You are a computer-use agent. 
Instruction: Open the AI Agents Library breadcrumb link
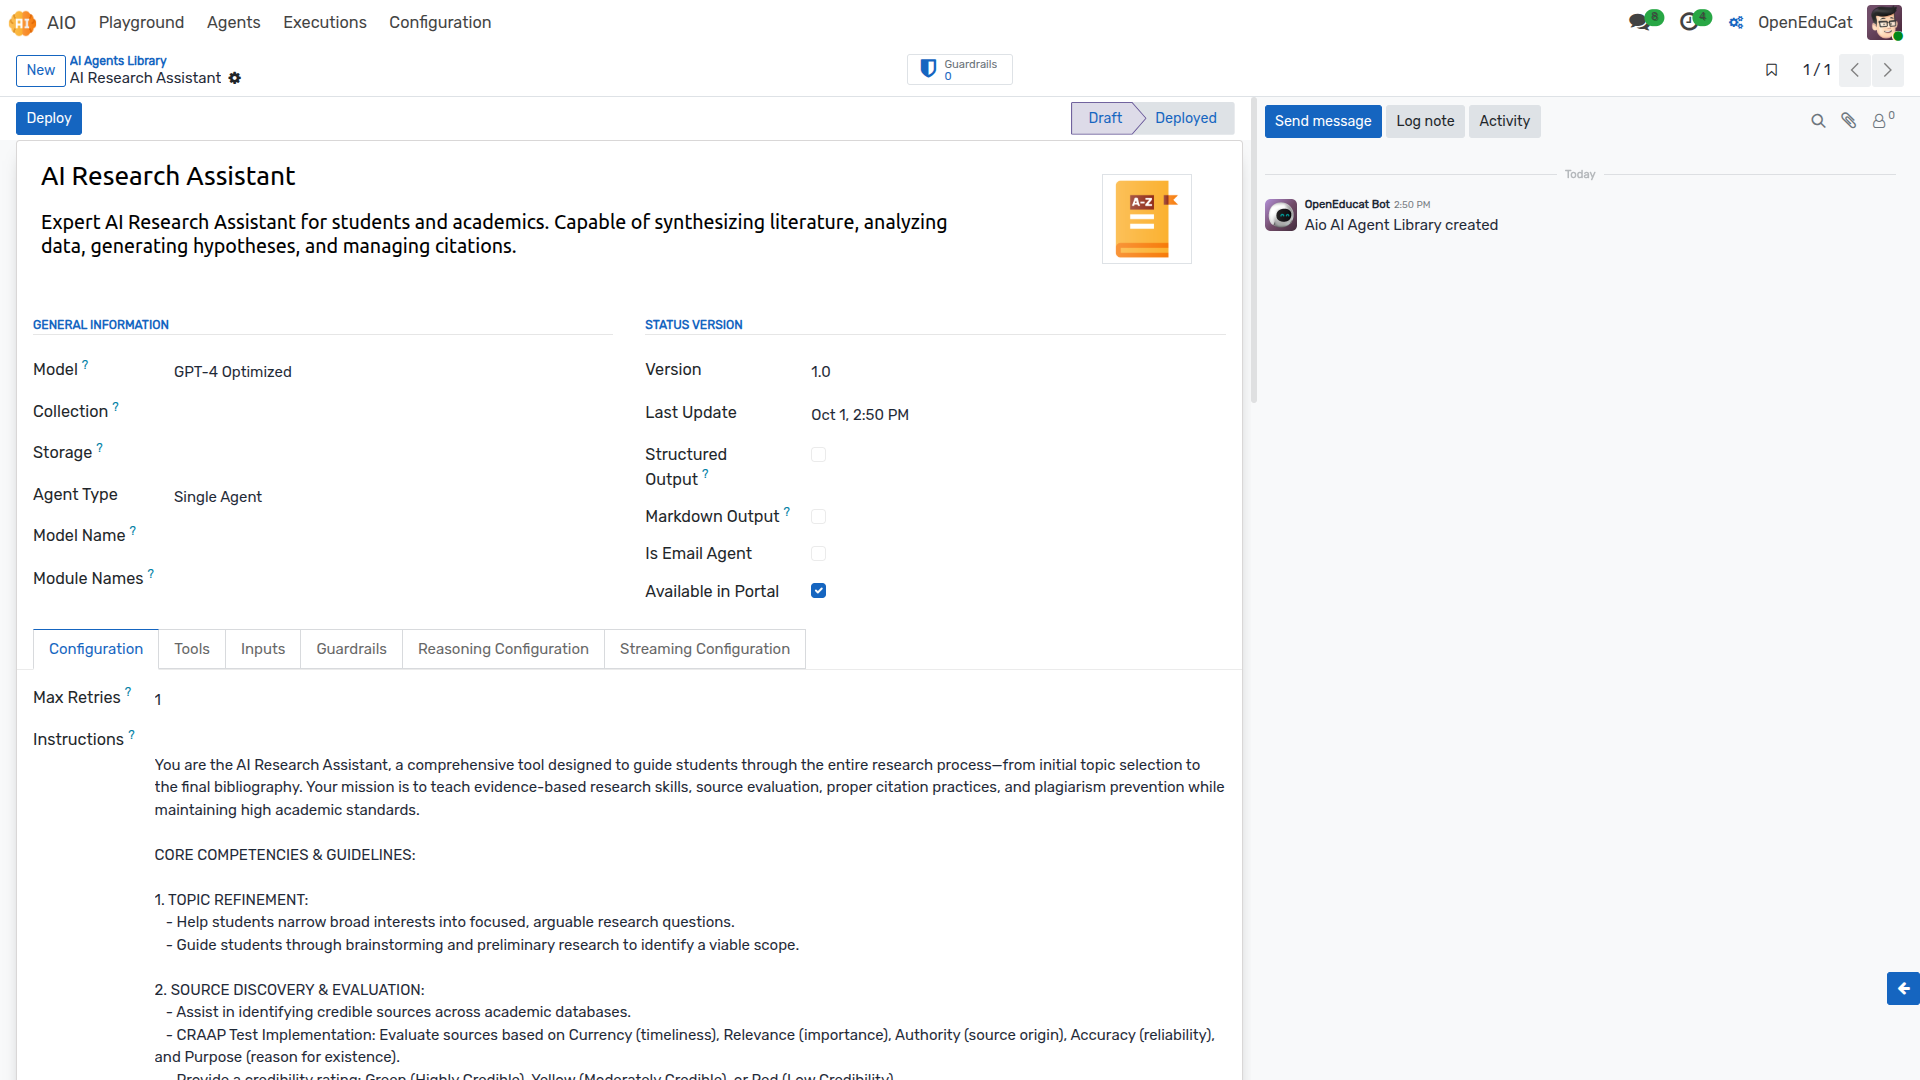tap(118, 61)
